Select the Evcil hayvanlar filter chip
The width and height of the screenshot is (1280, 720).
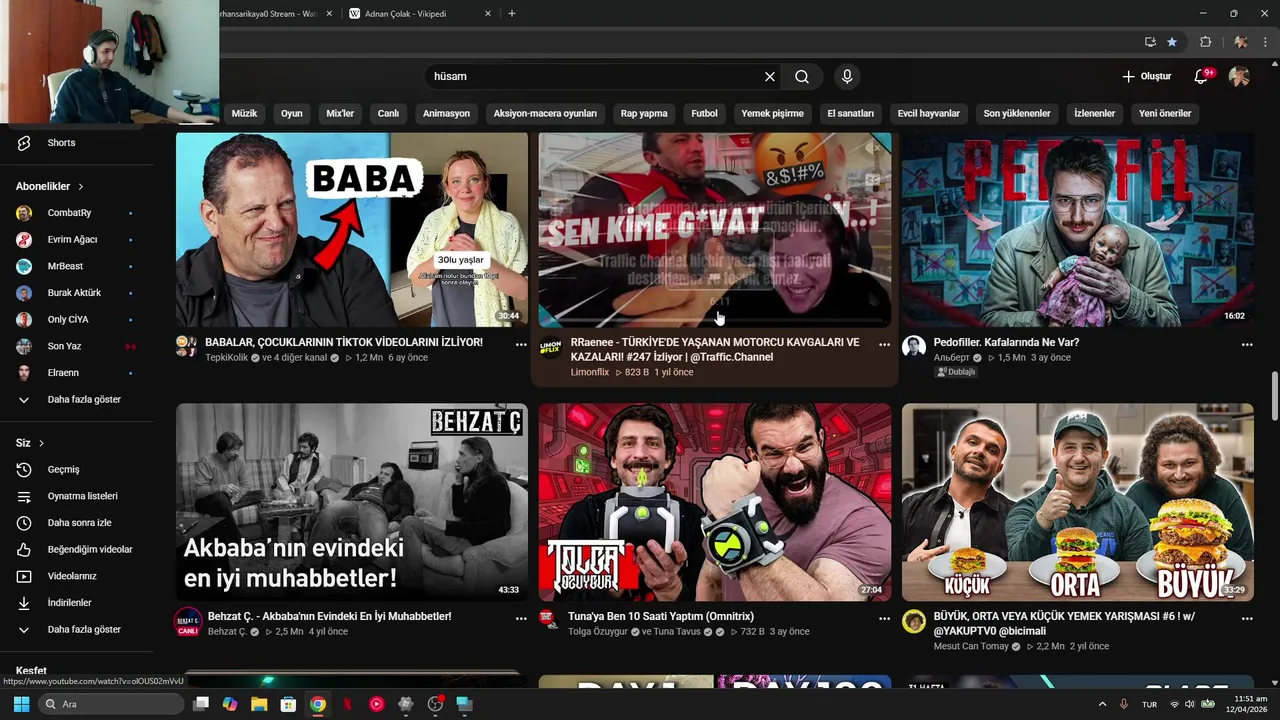(x=928, y=113)
